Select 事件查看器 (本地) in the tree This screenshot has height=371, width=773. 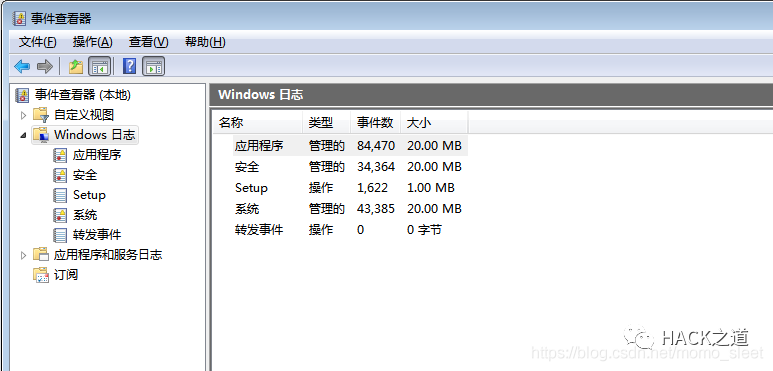pos(83,95)
